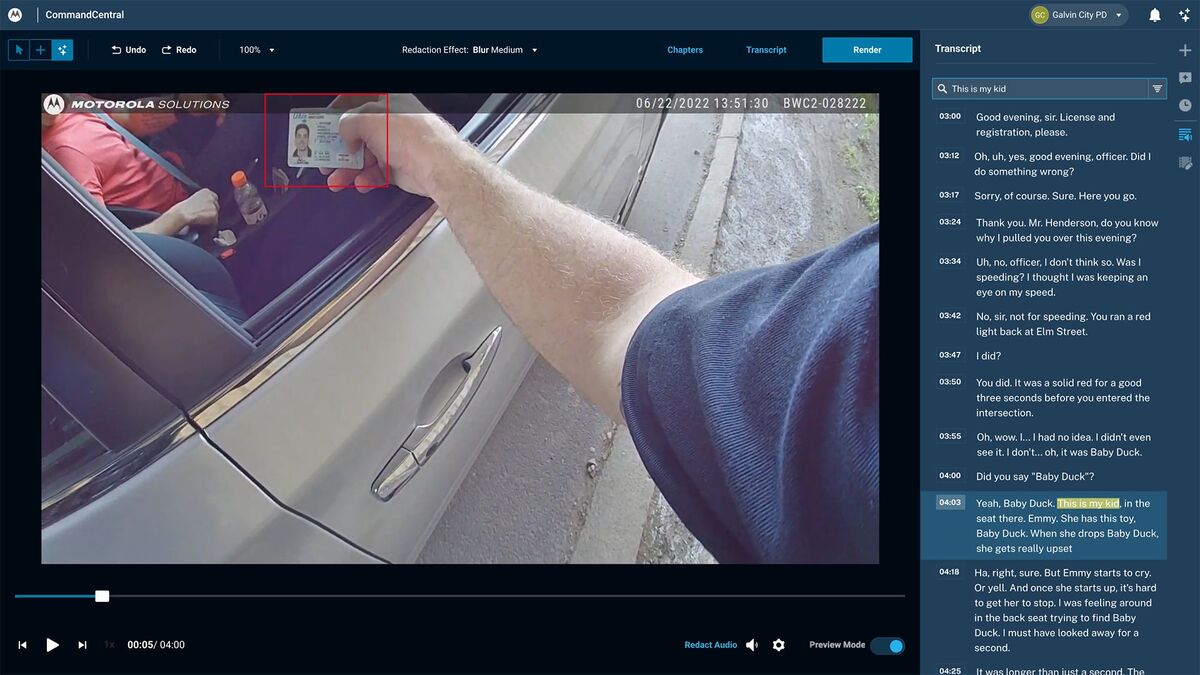Viewport: 1200px width, 675px height.
Task: Open playback settings gear
Action: coord(779,645)
